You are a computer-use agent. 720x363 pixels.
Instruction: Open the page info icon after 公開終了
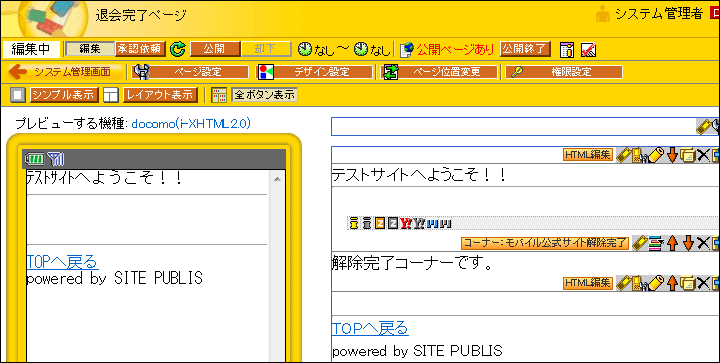coord(567,50)
